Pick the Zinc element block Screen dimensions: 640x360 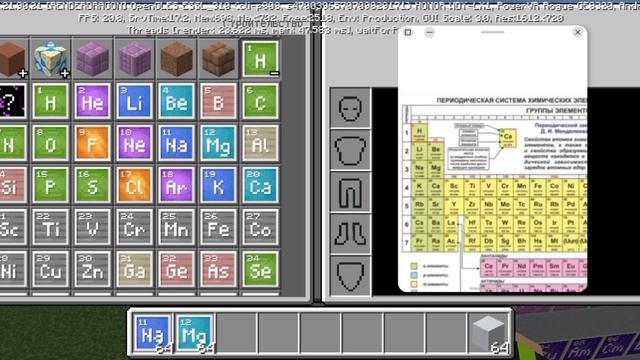click(x=92, y=269)
